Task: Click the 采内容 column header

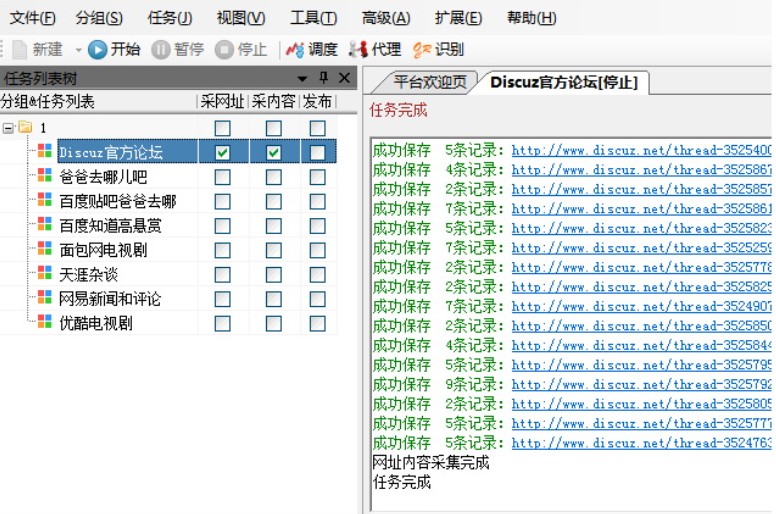Action: click(274, 101)
